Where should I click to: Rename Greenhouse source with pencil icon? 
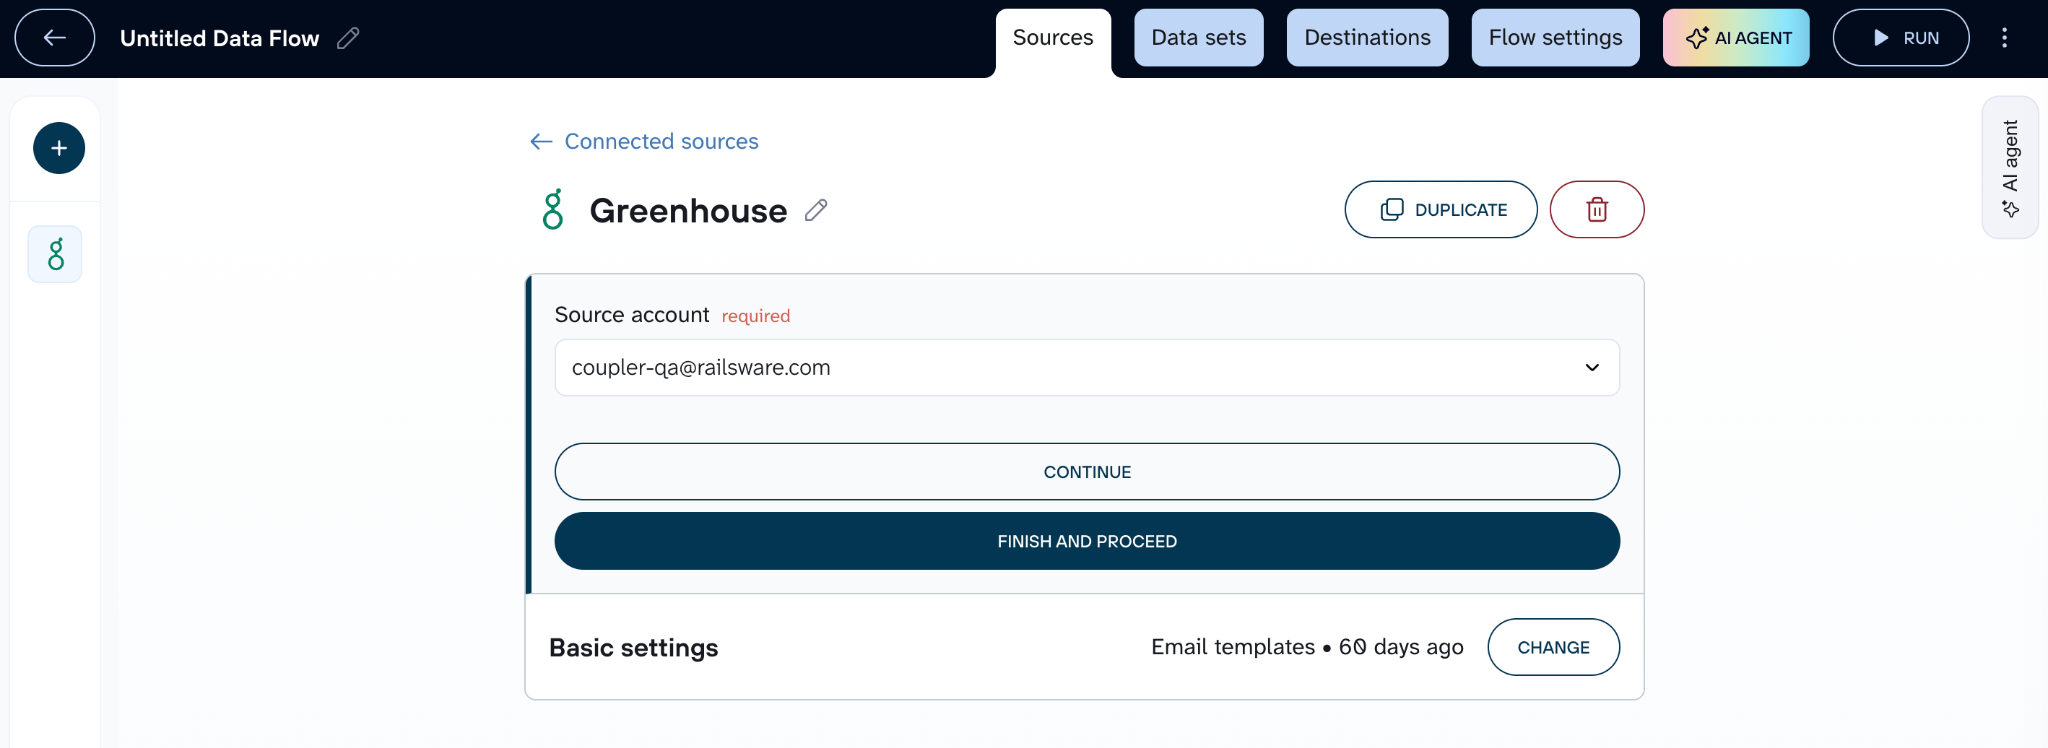pos(816,210)
